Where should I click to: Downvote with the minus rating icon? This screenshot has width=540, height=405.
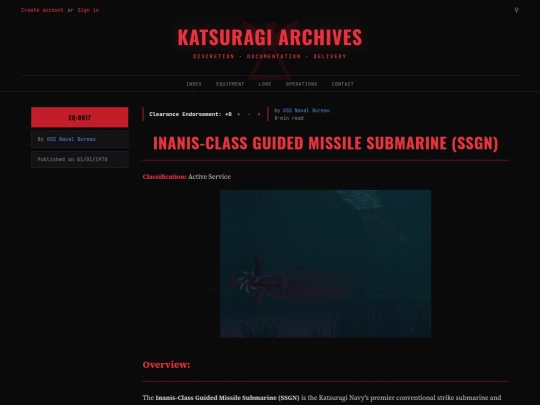coord(249,114)
